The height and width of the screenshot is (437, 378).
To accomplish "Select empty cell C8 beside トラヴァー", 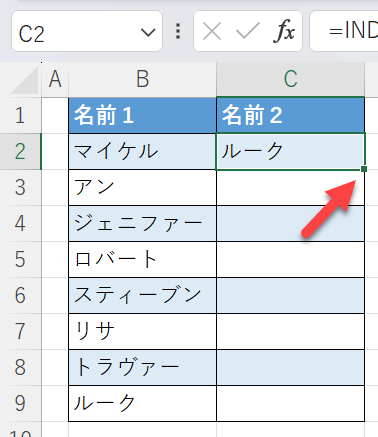I will 290,368.
